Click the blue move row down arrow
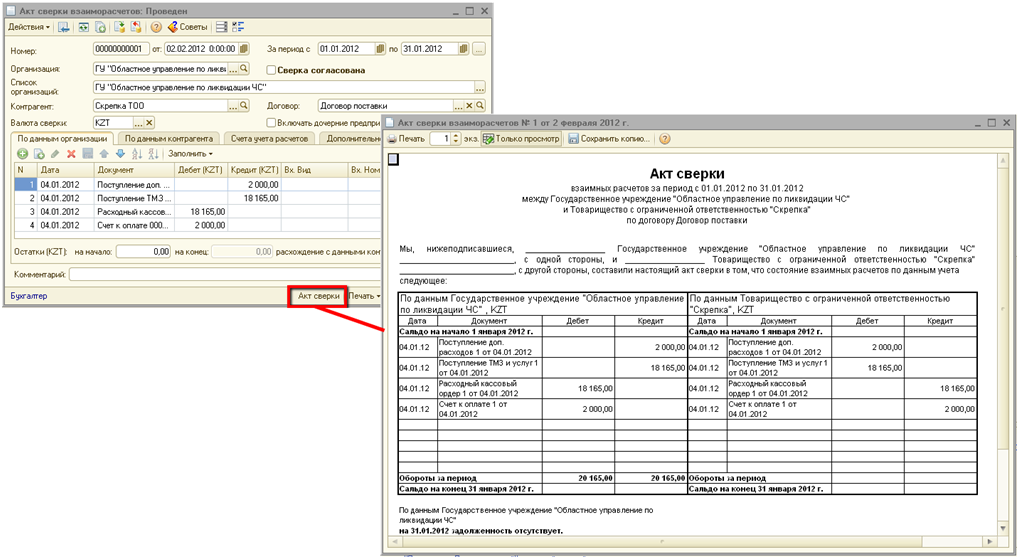This screenshot has height=559, width=1019. click(121, 154)
